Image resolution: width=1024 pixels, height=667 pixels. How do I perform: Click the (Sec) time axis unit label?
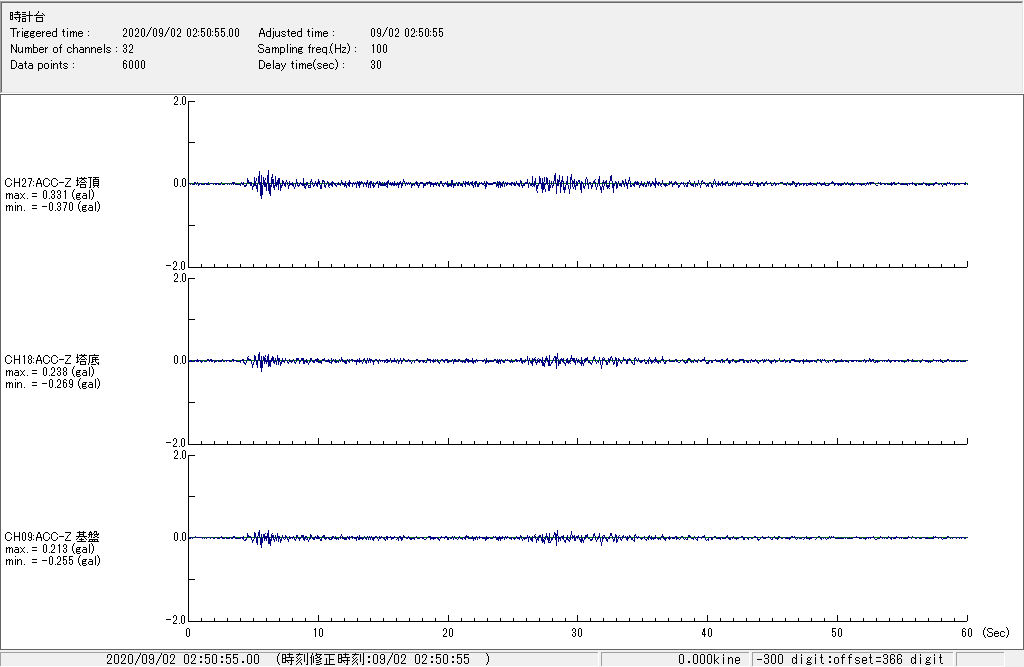tap(995, 633)
